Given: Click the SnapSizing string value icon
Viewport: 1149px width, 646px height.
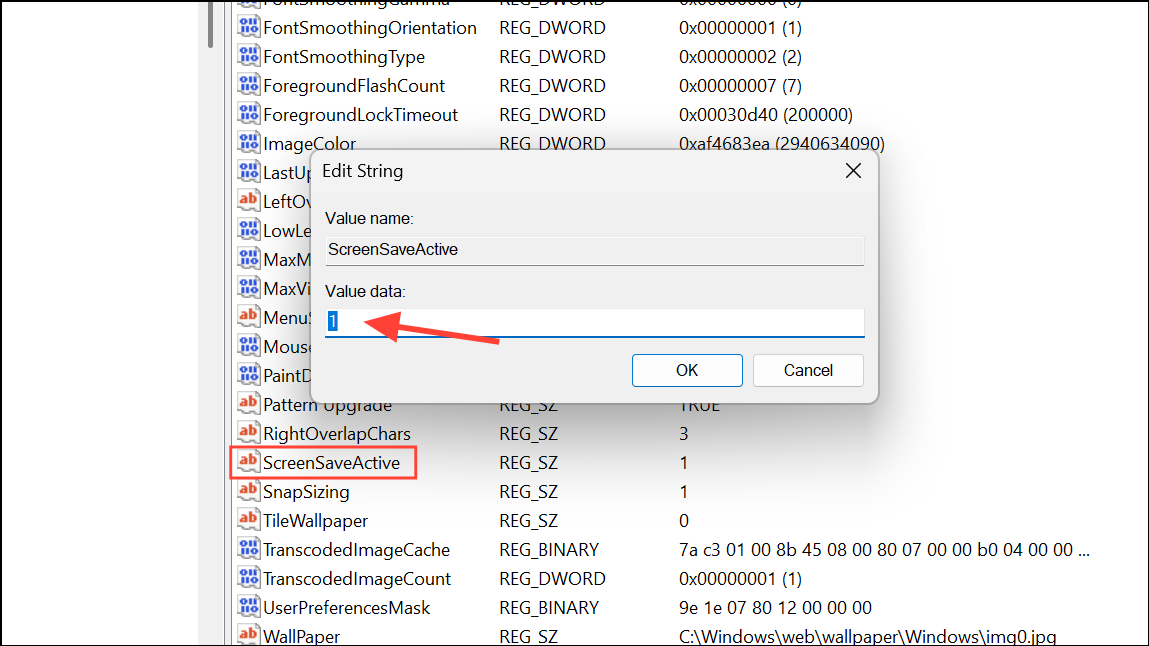Looking at the screenshot, I should pos(248,491).
